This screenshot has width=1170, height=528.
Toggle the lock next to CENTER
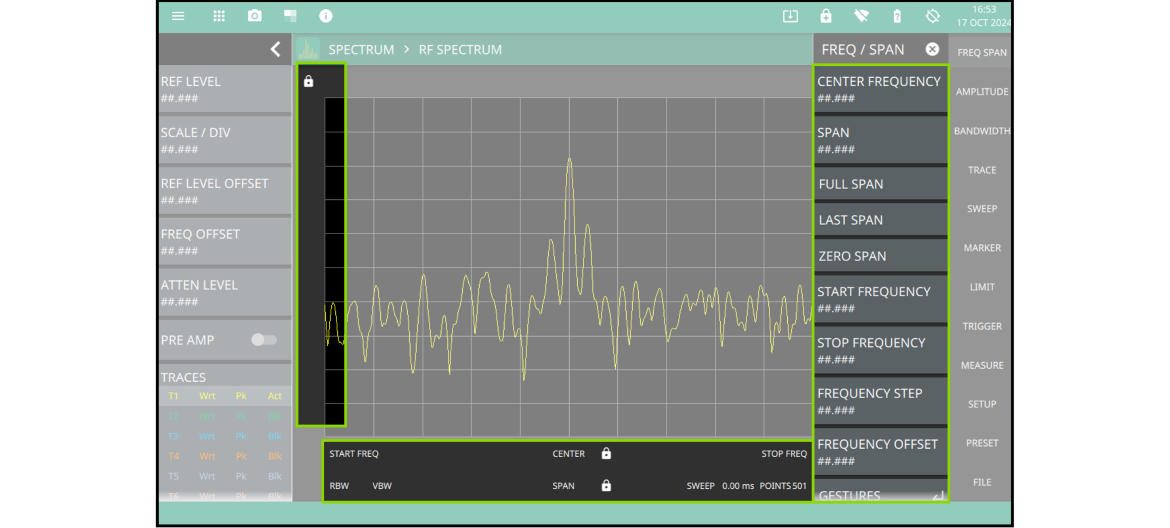[x=606, y=454]
